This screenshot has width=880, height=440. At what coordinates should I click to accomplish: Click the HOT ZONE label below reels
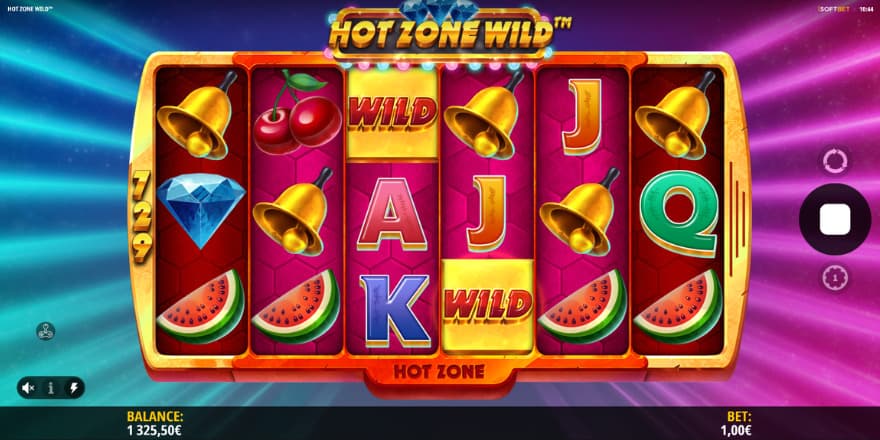439,372
